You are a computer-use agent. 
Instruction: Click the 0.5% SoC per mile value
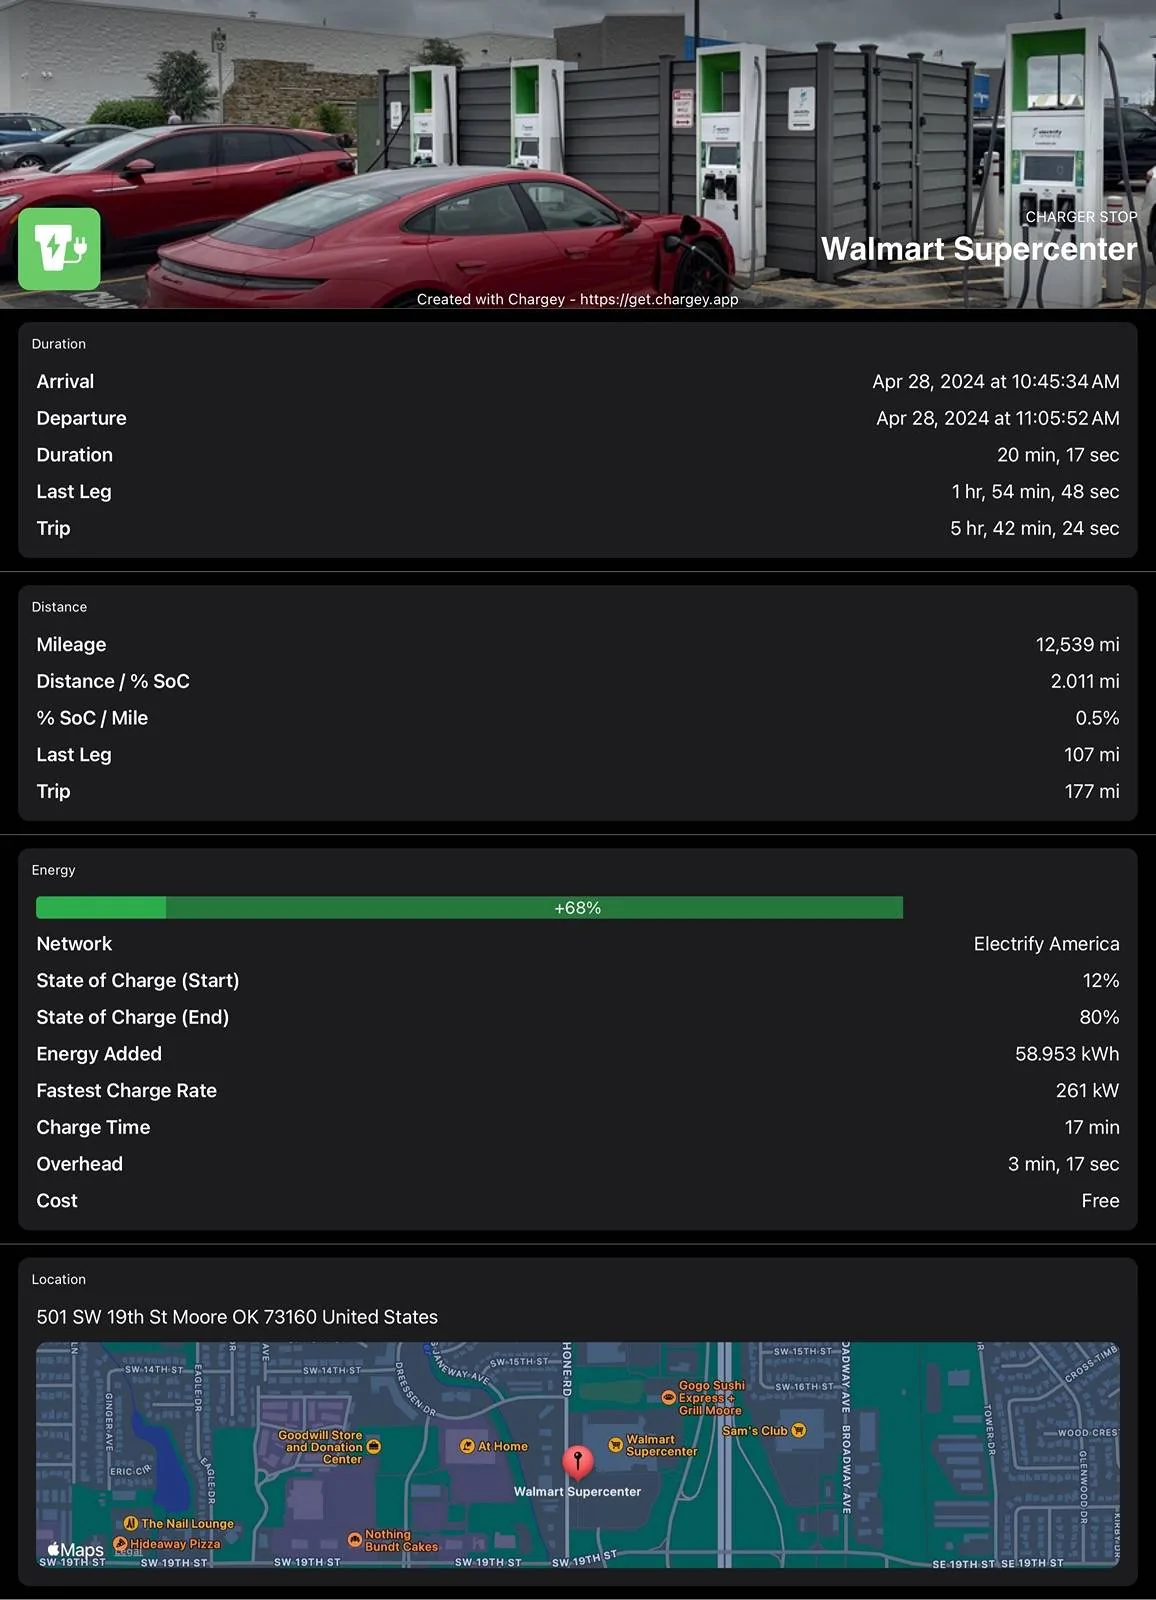(1097, 718)
